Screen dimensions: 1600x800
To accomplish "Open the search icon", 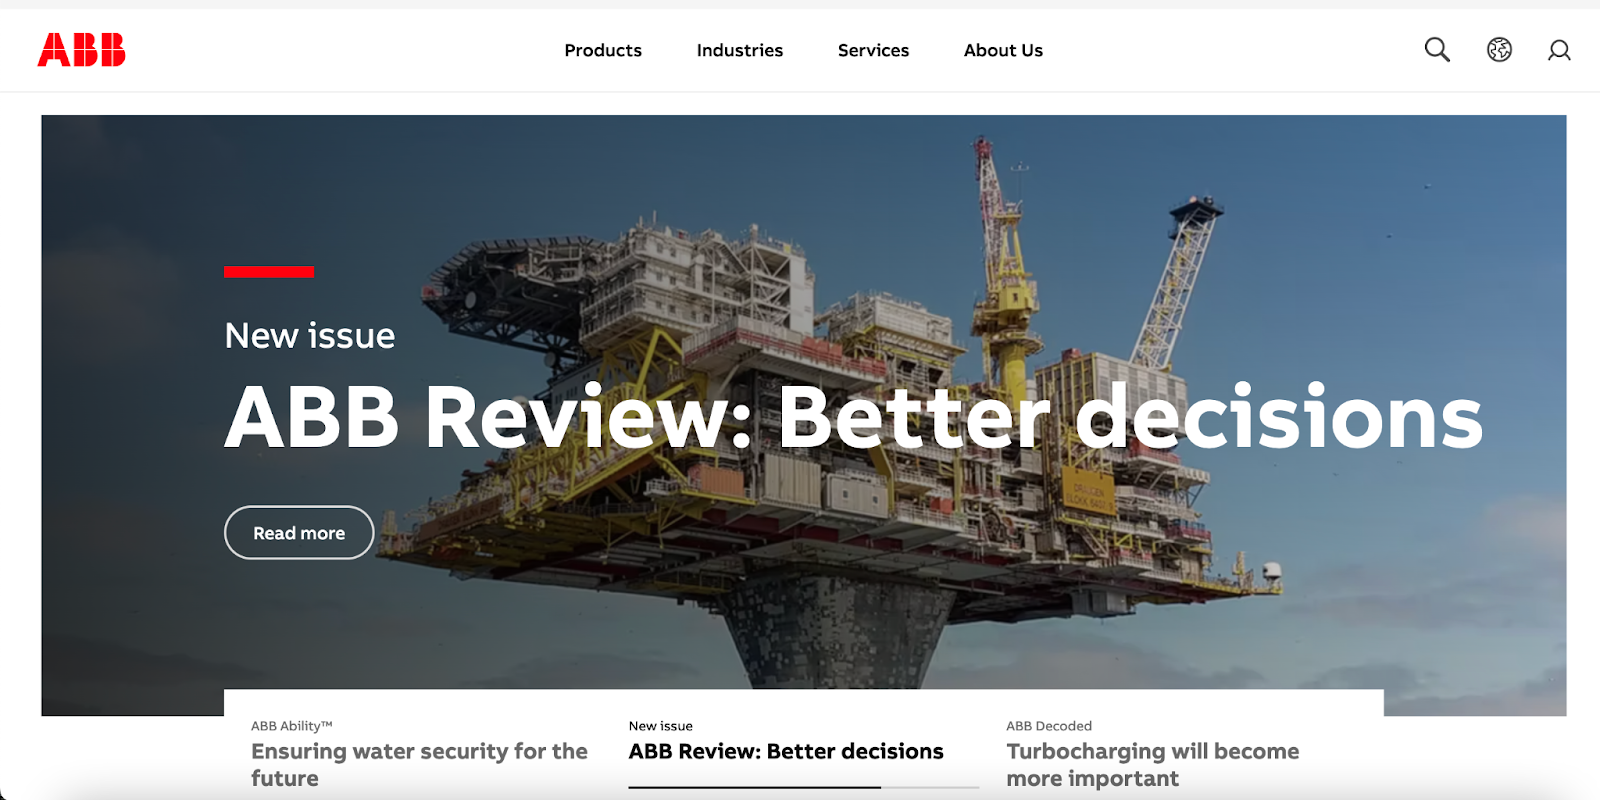I will 1437,50.
